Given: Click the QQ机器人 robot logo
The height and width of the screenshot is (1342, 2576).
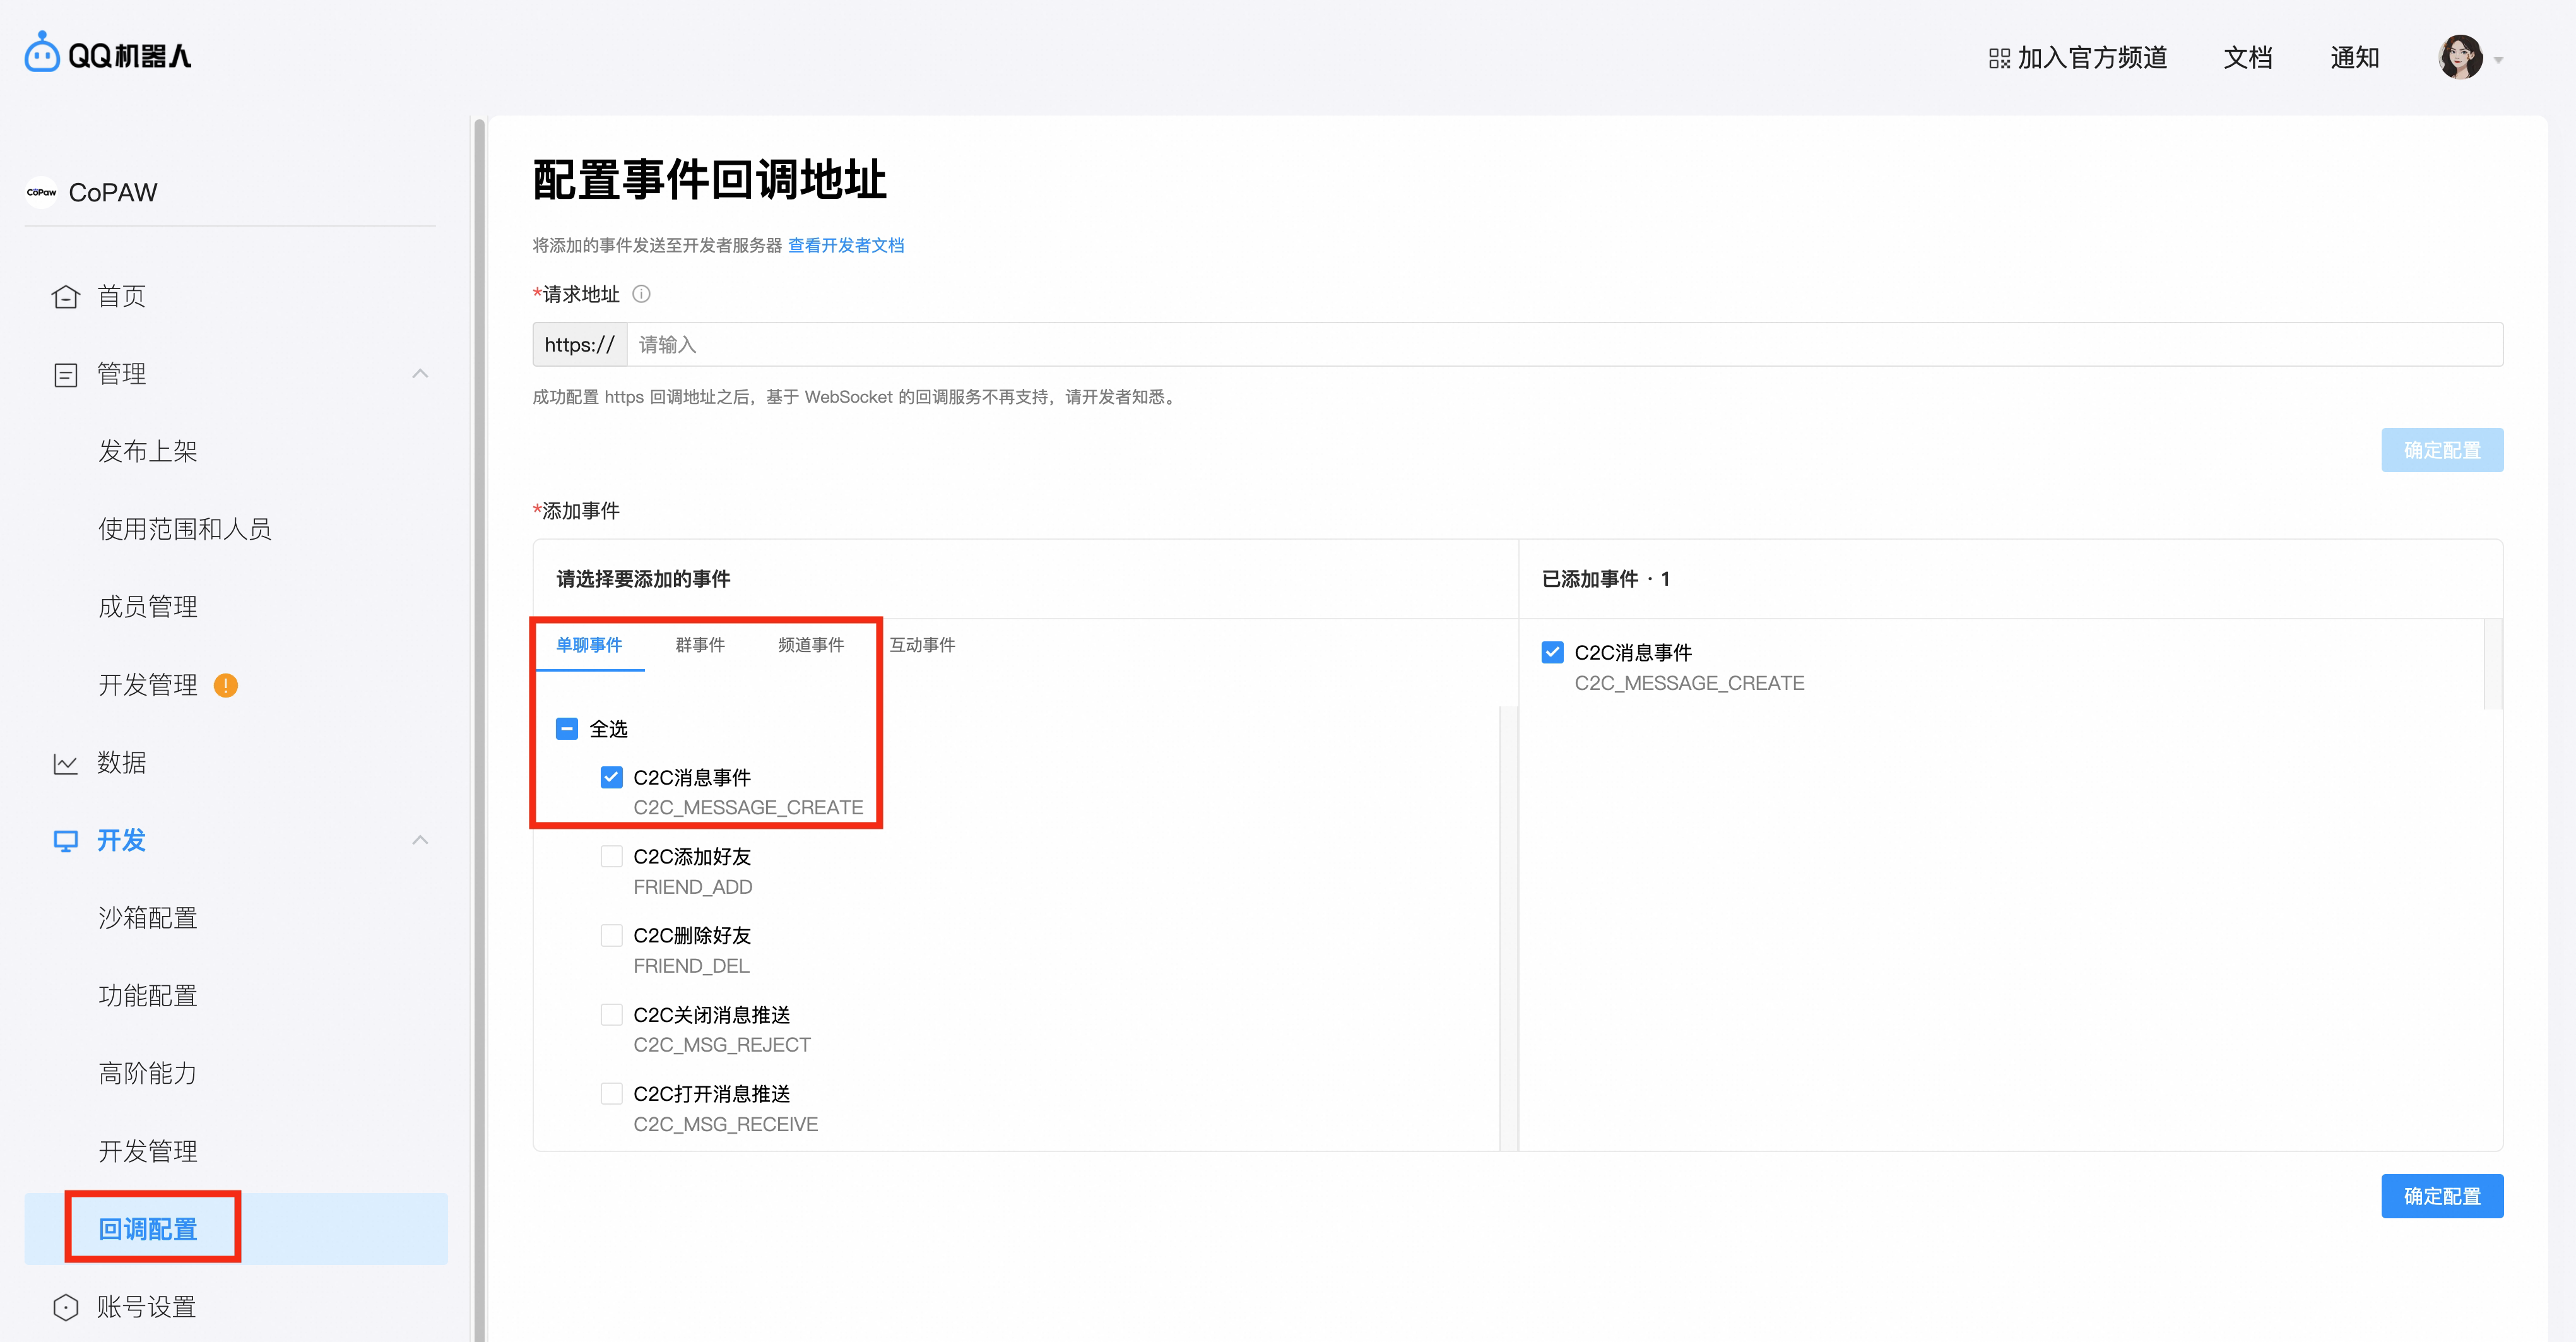Looking at the screenshot, I should (x=41, y=51).
